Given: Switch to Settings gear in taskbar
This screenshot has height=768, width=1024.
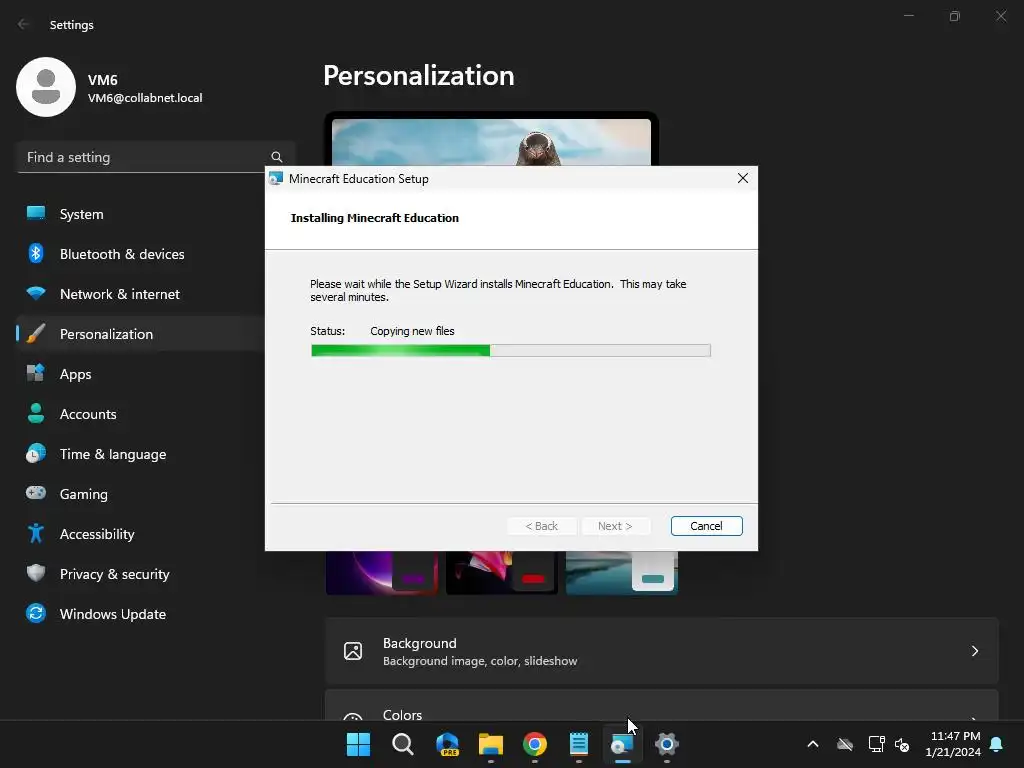Looking at the screenshot, I should point(667,744).
